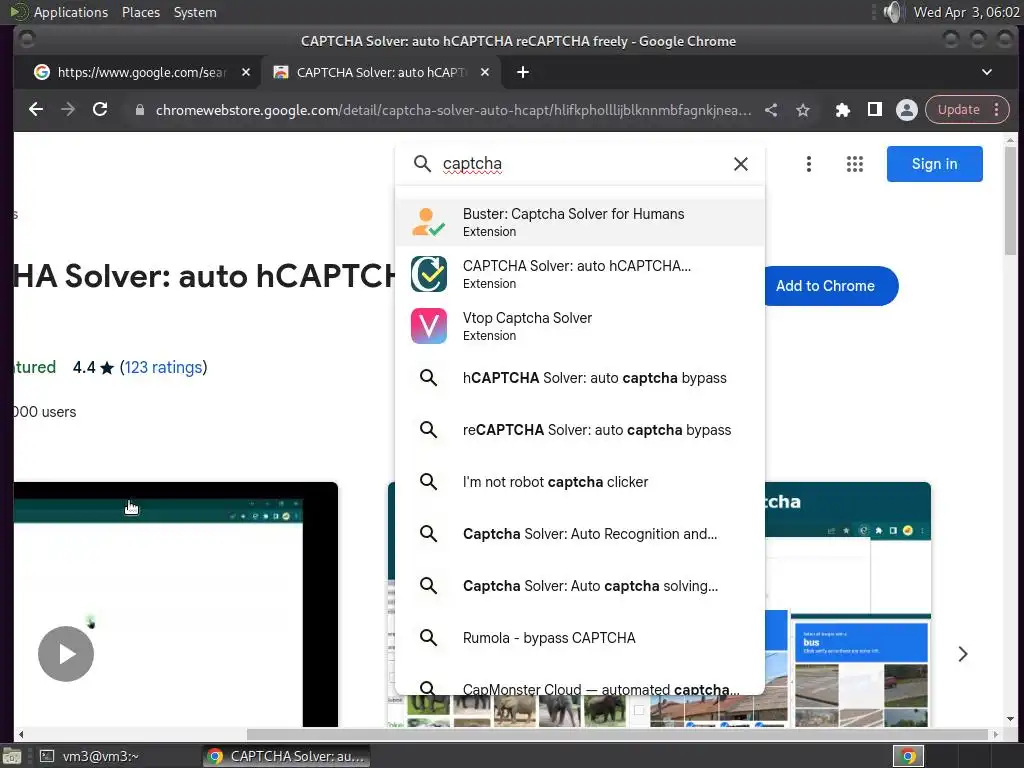Screen dimensions: 1024x768
Task: Go back to the previous page
Action: coord(36,110)
